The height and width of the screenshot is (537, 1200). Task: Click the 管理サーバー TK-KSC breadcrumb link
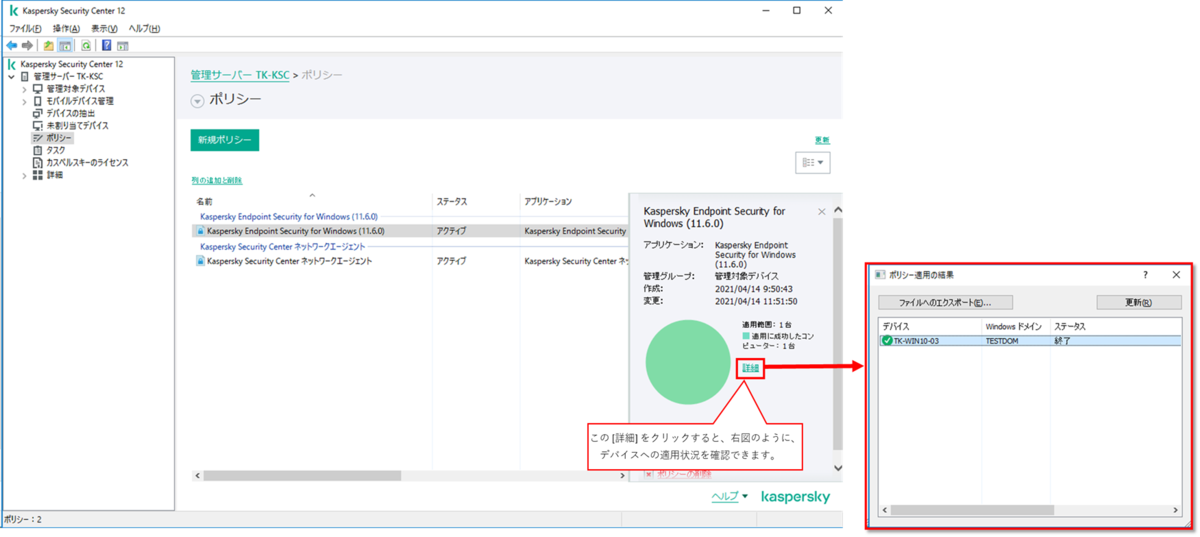coord(240,75)
